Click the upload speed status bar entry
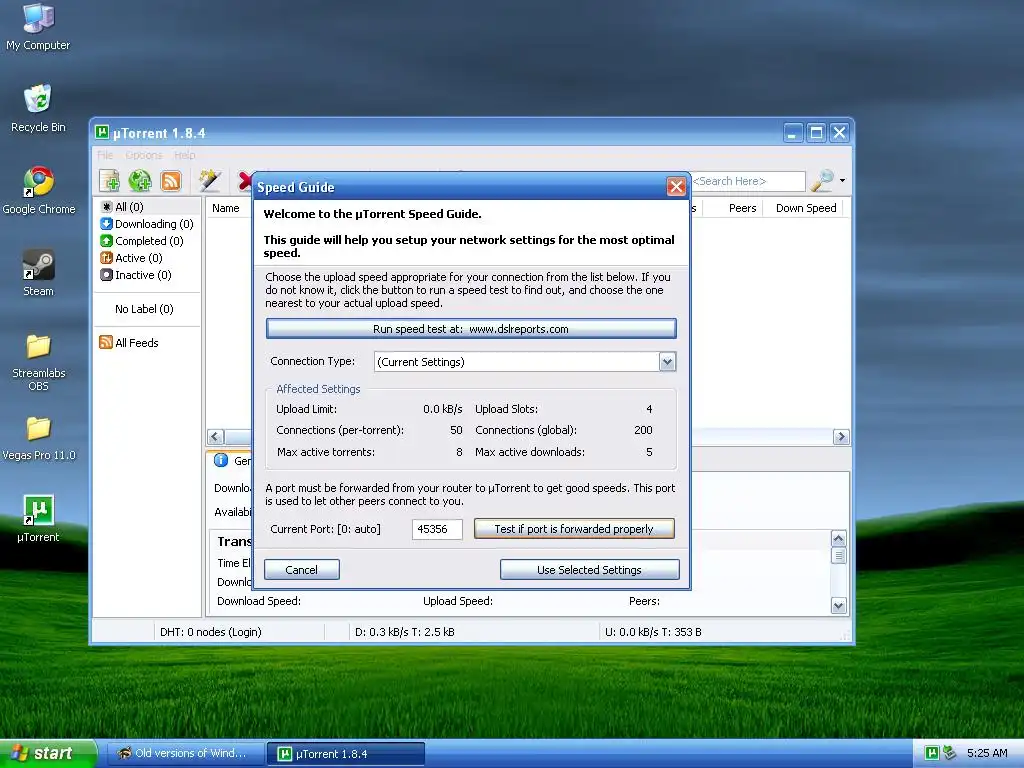The width and height of the screenshot is (1024, 768). pos(653,632)
